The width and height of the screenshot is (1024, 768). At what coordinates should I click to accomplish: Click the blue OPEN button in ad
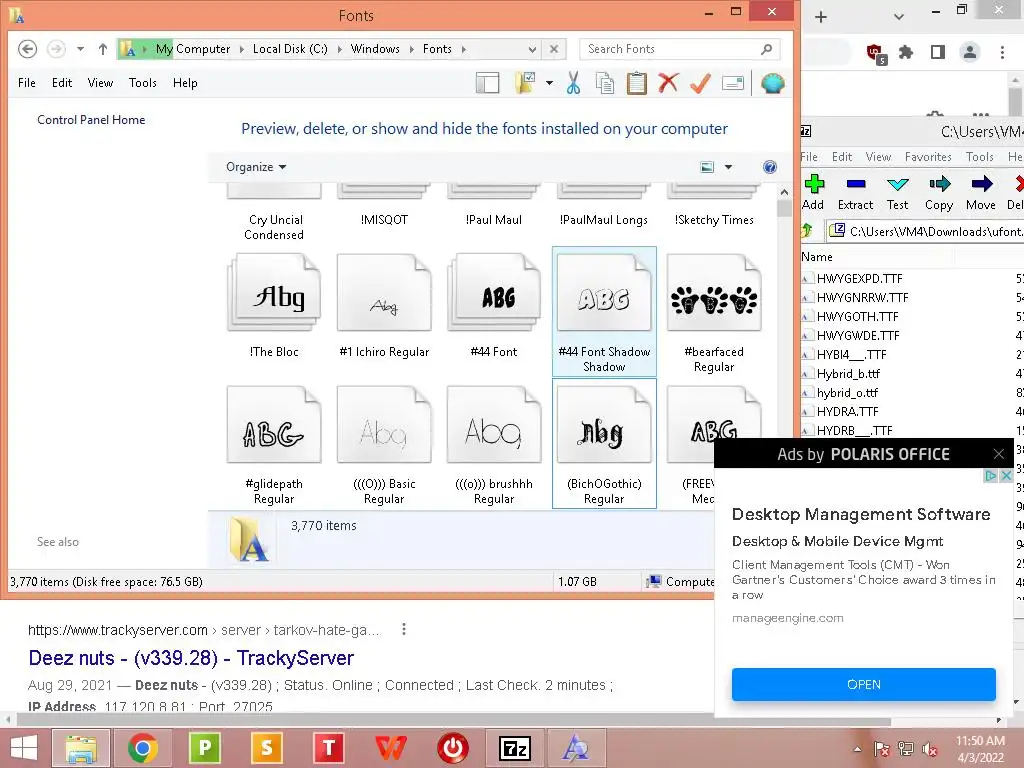pos(863,684)
